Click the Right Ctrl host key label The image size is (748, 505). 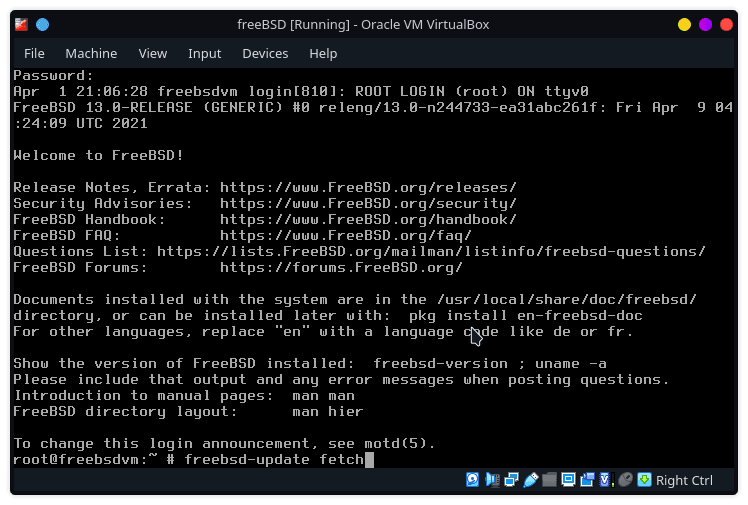coord(684,480)
